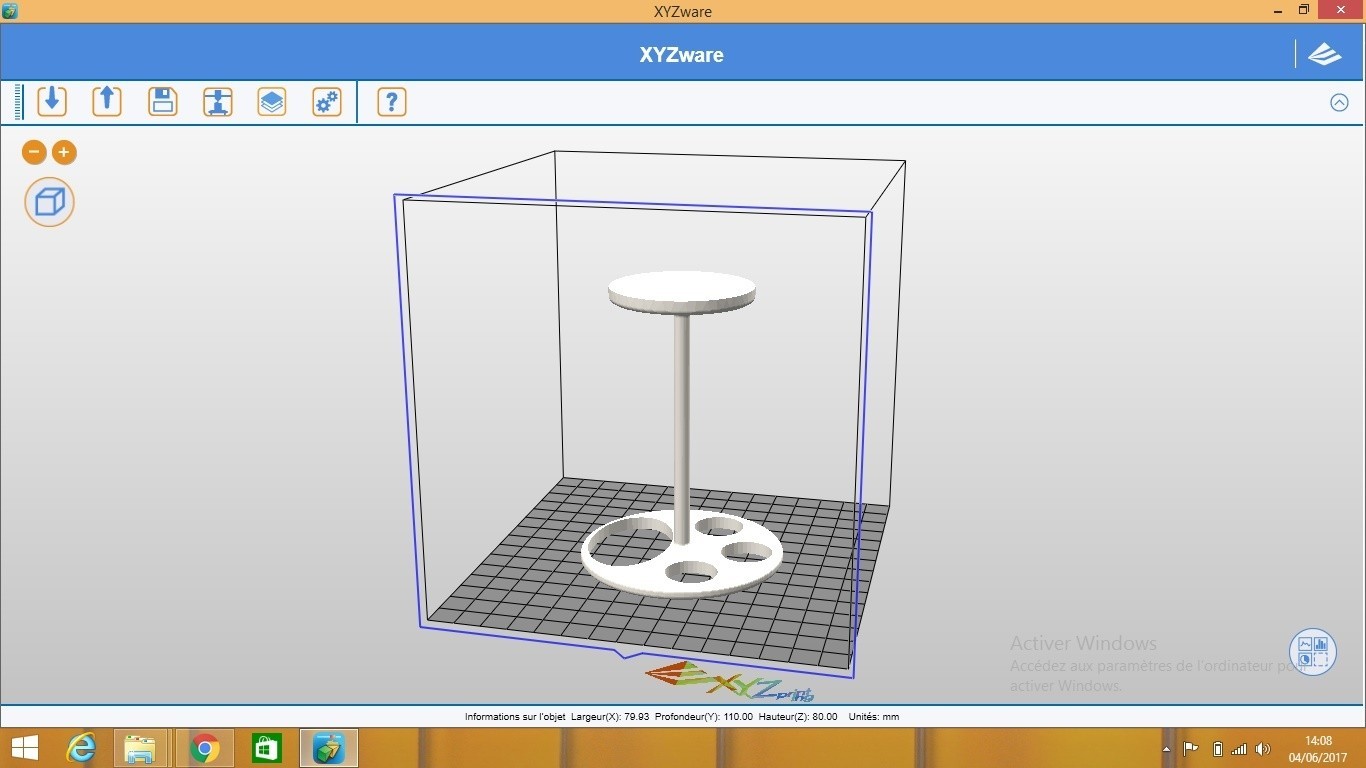Launch Internet Explorer from the taskbar
This screenshot has width=1366, height=768.
pyautogui.click(x=81, y=748)
